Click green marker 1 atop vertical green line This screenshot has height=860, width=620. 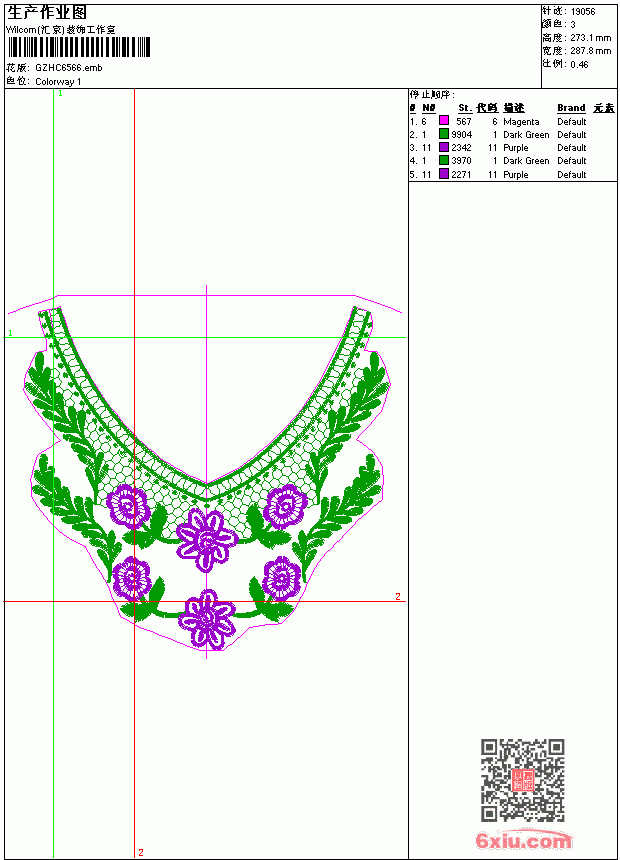tap(60, 94)
